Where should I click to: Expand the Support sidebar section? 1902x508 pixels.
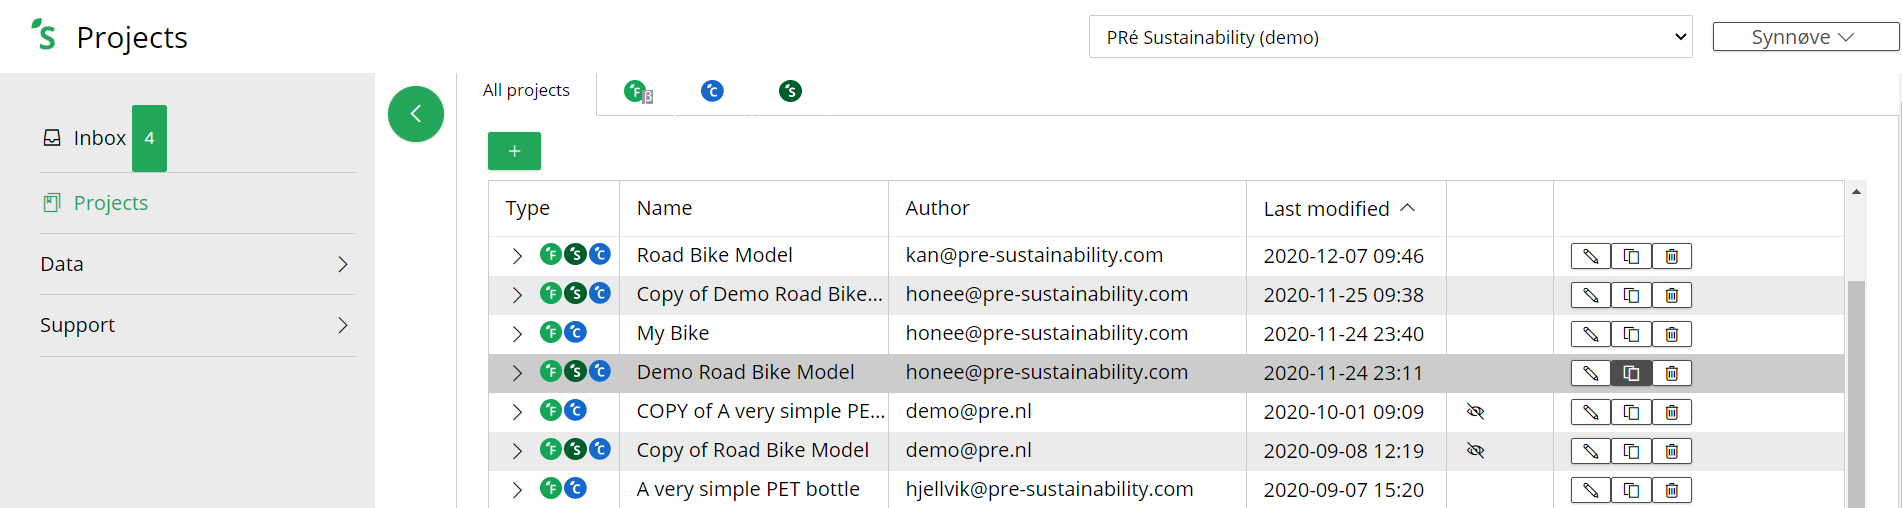[197, 325]
